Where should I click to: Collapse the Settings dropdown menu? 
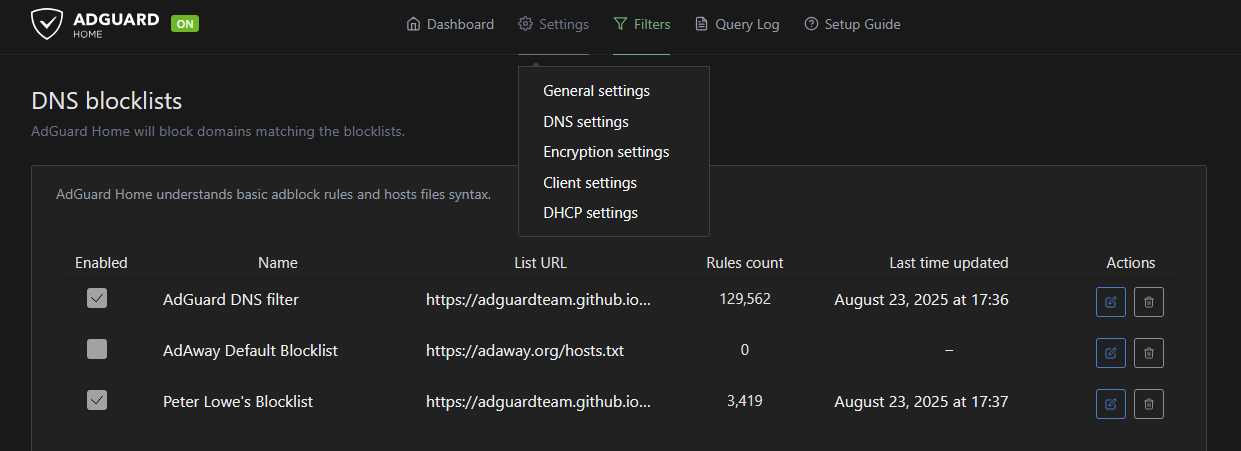coord(553,24)
